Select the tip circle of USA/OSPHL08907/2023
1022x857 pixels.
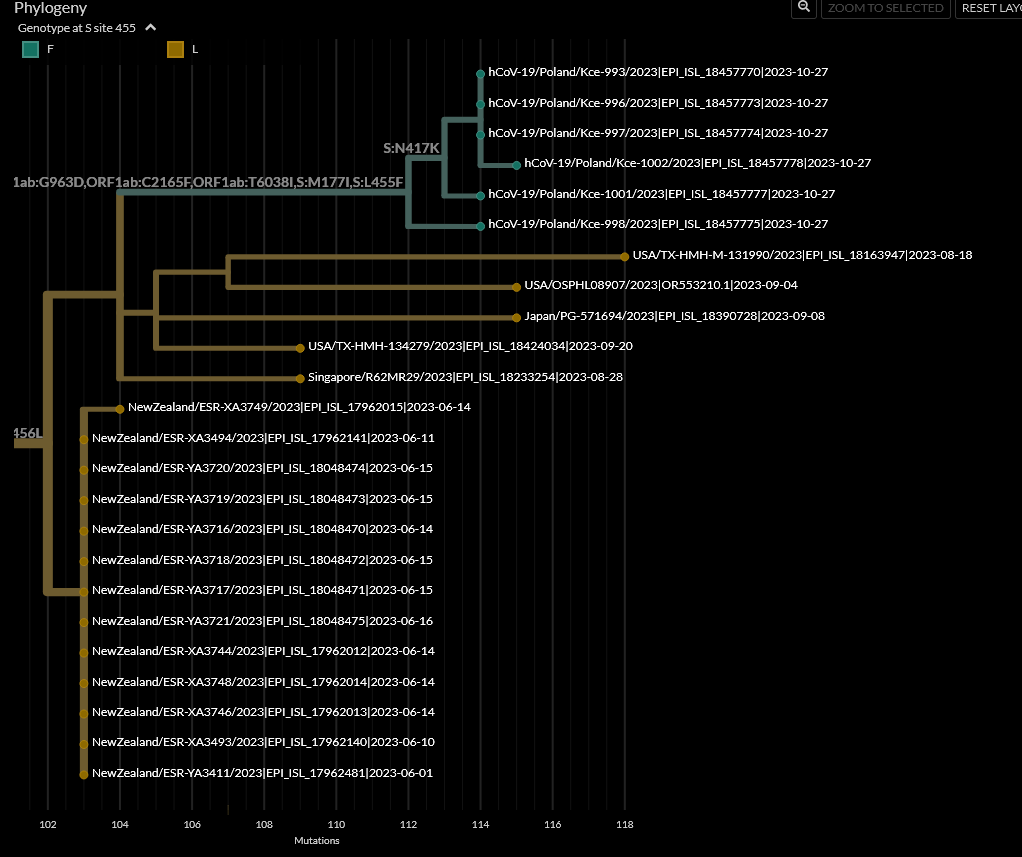514,285
